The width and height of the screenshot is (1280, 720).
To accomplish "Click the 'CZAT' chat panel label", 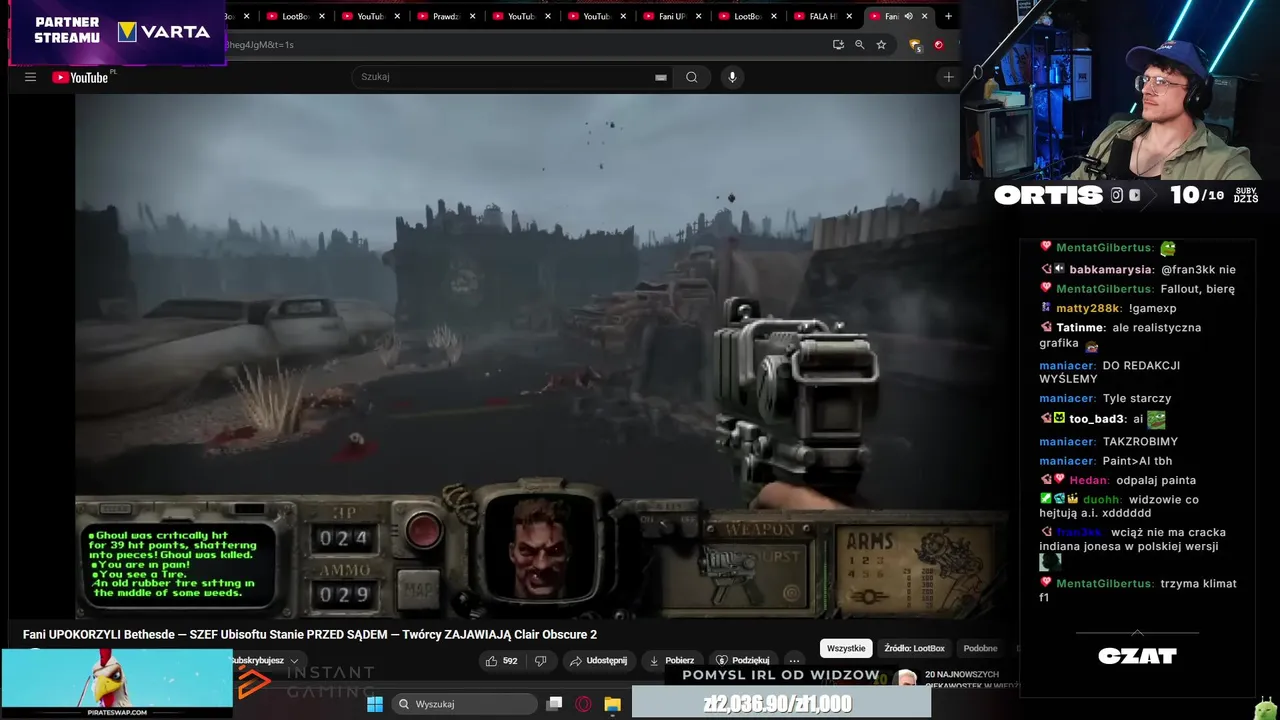I will 1137,656.
